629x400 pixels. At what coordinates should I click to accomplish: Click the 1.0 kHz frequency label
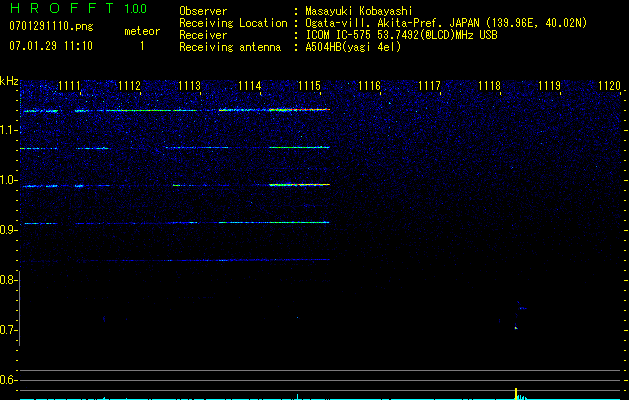coord(8,180)
